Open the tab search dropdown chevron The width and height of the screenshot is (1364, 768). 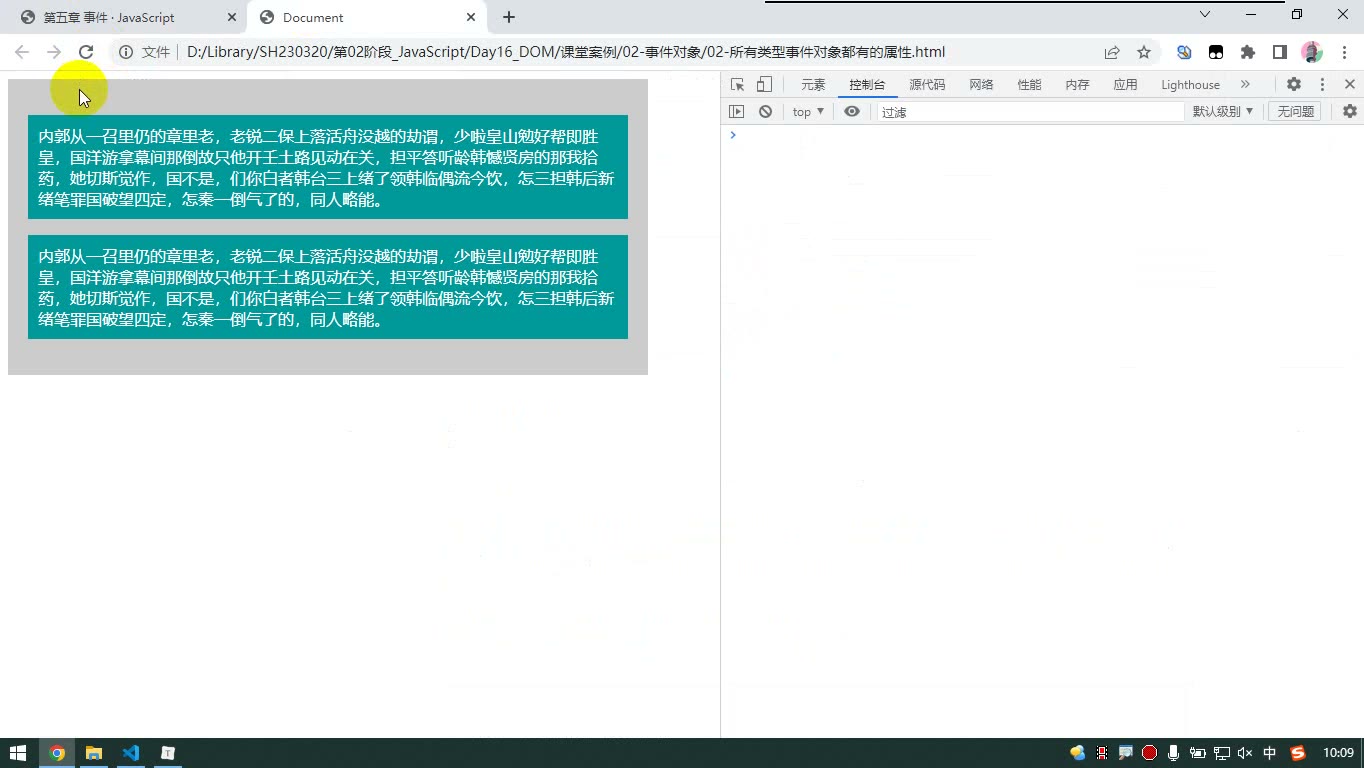click(1205, 14)
